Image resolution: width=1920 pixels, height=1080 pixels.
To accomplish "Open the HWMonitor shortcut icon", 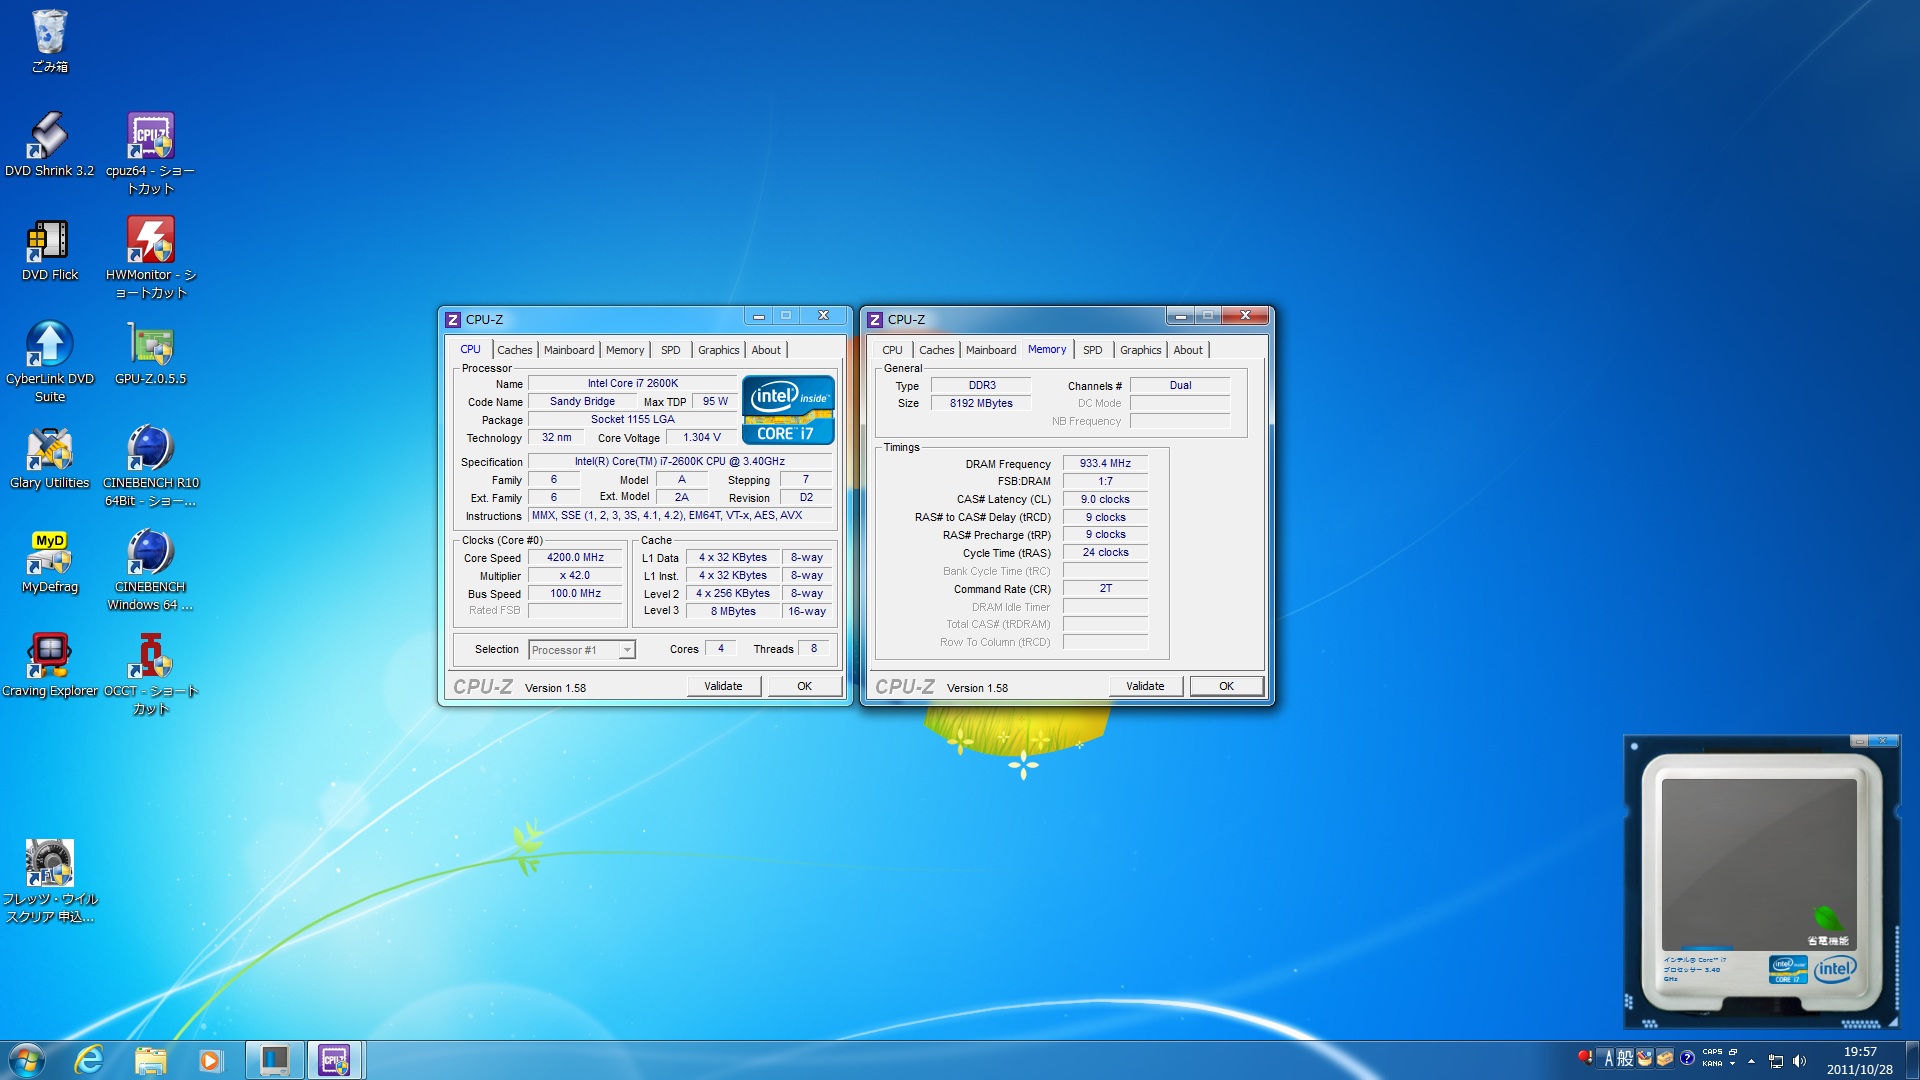I will tap(150, 241).
